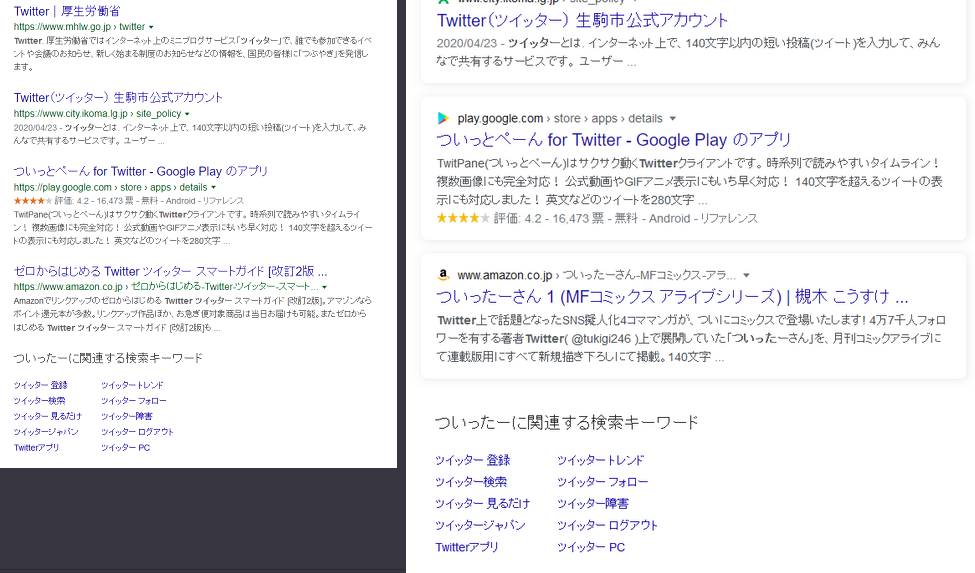The height and width of the screenshot is (573, 975).
Task: Expand dropdown arrow next to mhlw.go.jp URL
Action: (151, 27)
